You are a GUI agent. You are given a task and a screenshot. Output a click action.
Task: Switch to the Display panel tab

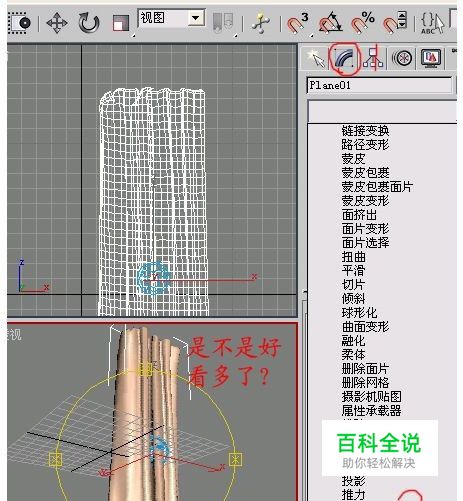click(x=431, y=58)
